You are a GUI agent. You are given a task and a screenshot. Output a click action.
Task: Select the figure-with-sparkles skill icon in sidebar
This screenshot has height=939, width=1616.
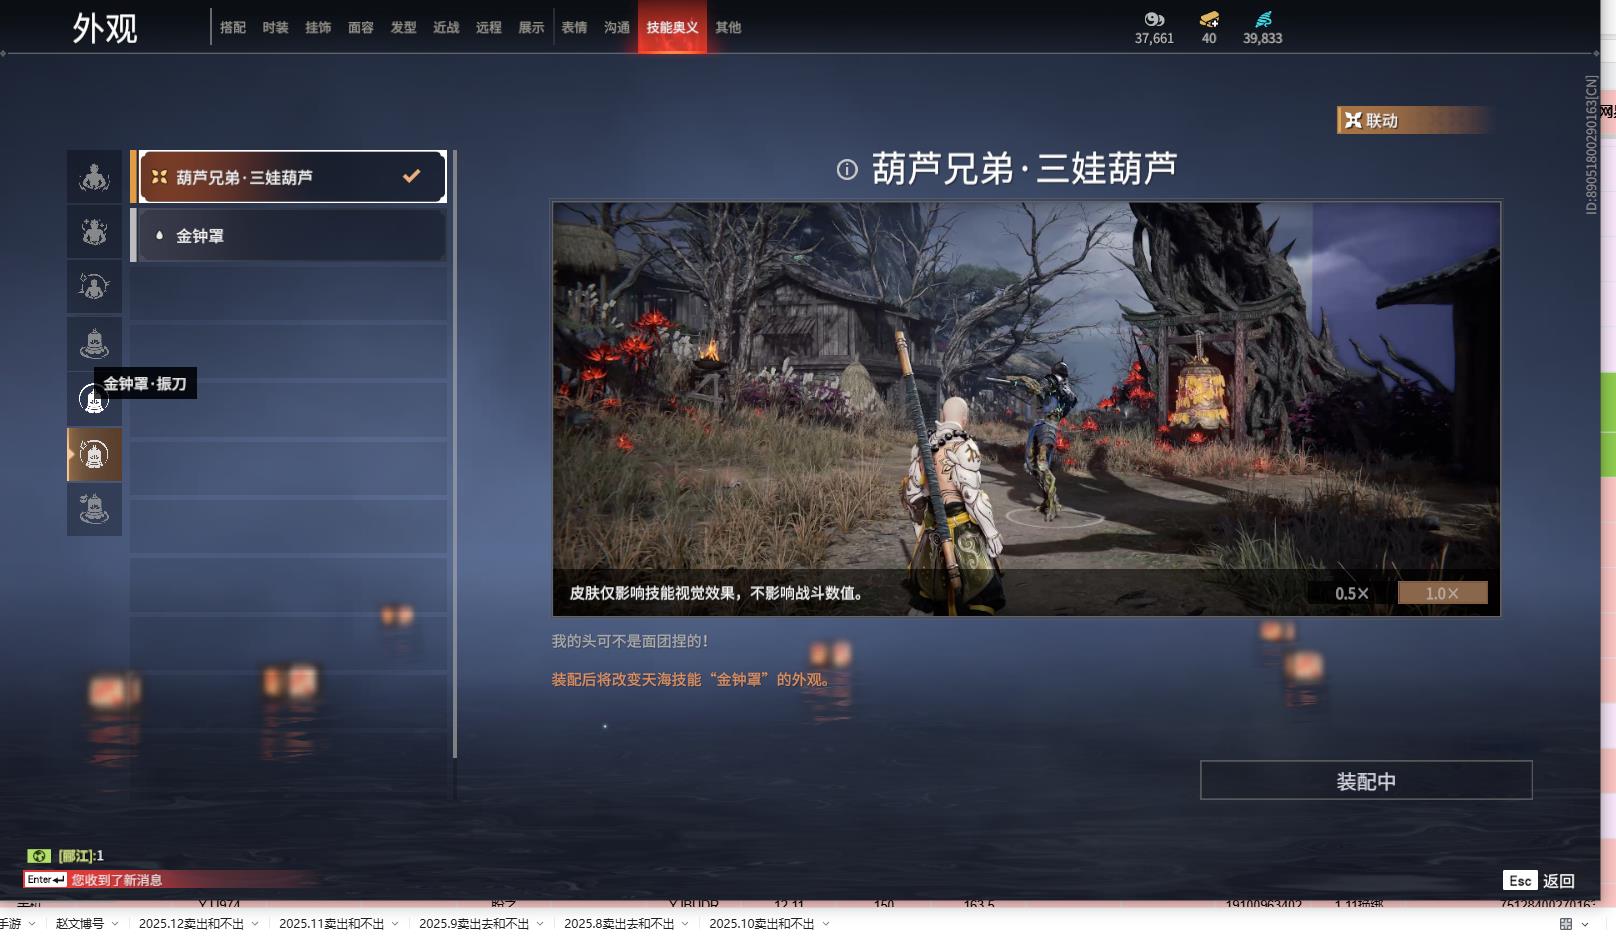click(x=94, y=232)
